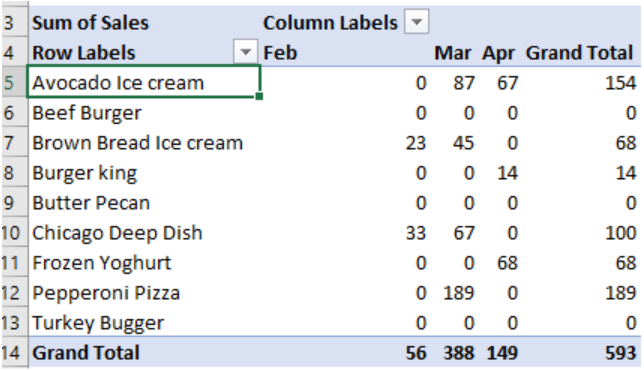The width and height of the screenshot is (644, 370).
Task: Select the Apr column header cell
Action: tap(498, 53)
